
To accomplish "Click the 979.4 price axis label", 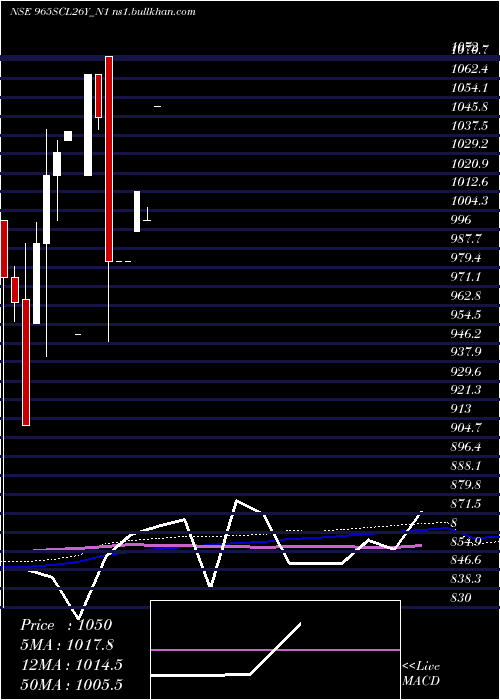I will click(467, 258).
